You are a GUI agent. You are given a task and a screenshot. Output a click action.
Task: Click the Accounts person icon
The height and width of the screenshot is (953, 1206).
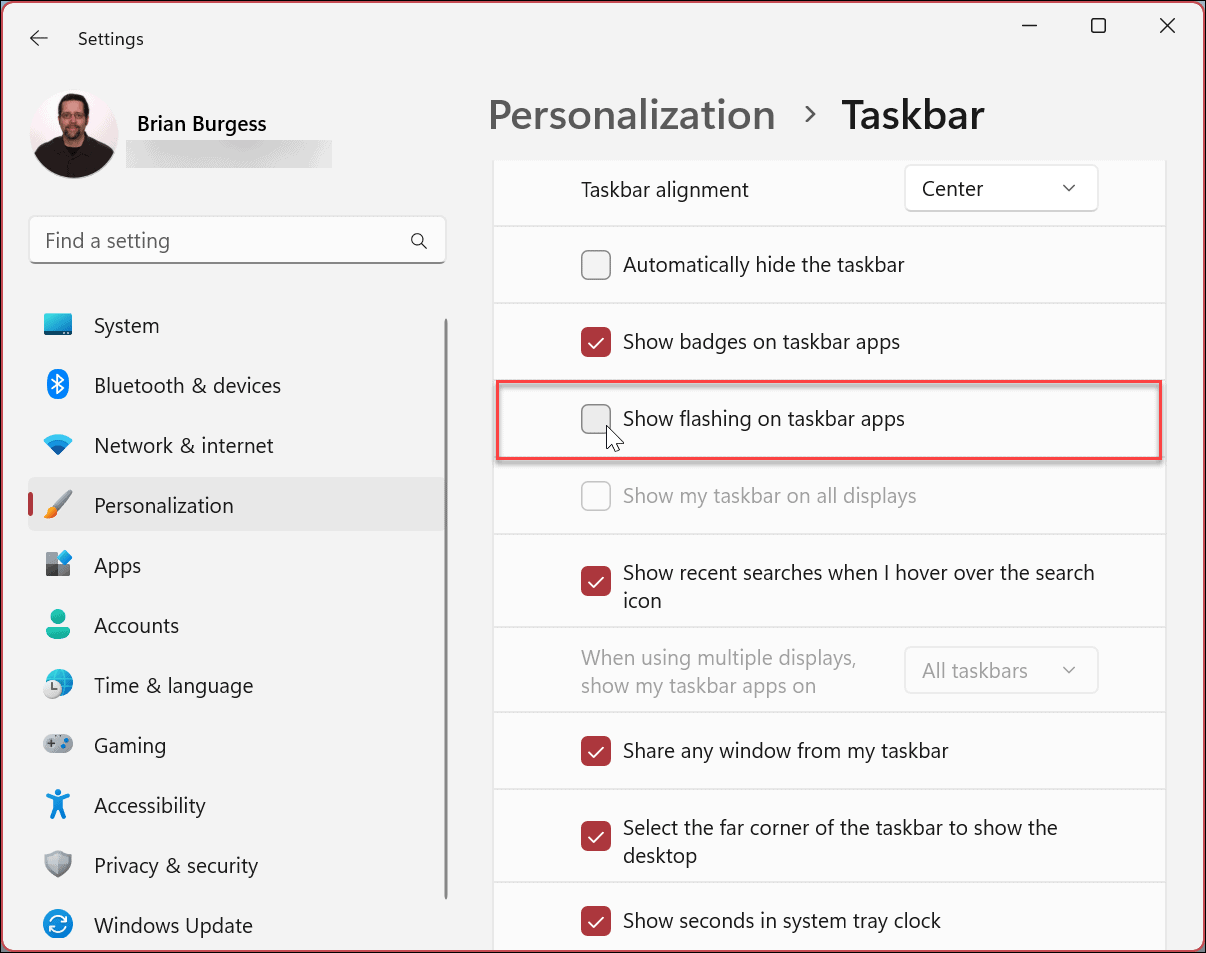(58, 625)
